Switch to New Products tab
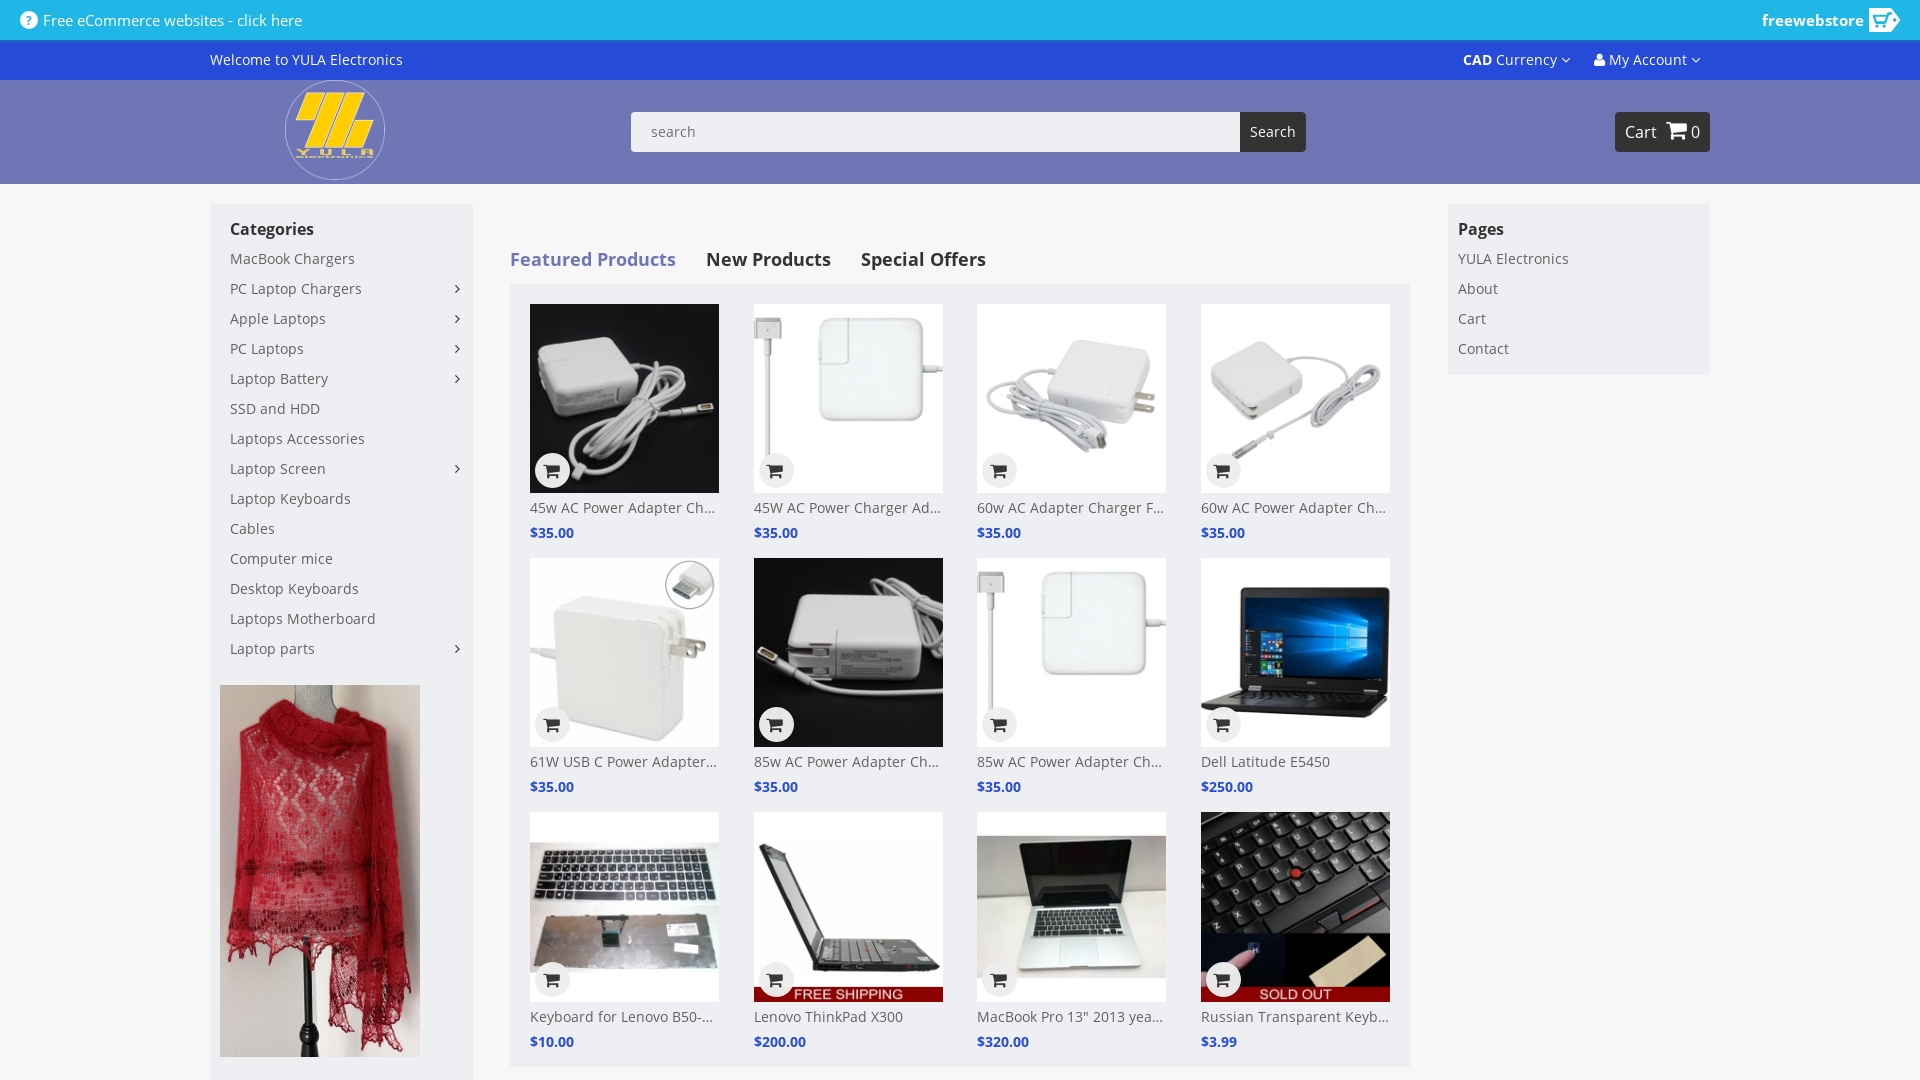The image size is (1920, 1080). [x=768, y=259]
